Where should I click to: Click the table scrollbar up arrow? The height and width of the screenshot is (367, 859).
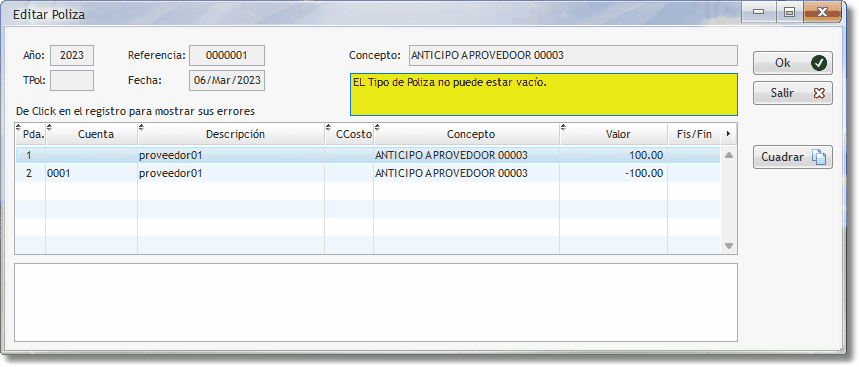coord(729,155)
